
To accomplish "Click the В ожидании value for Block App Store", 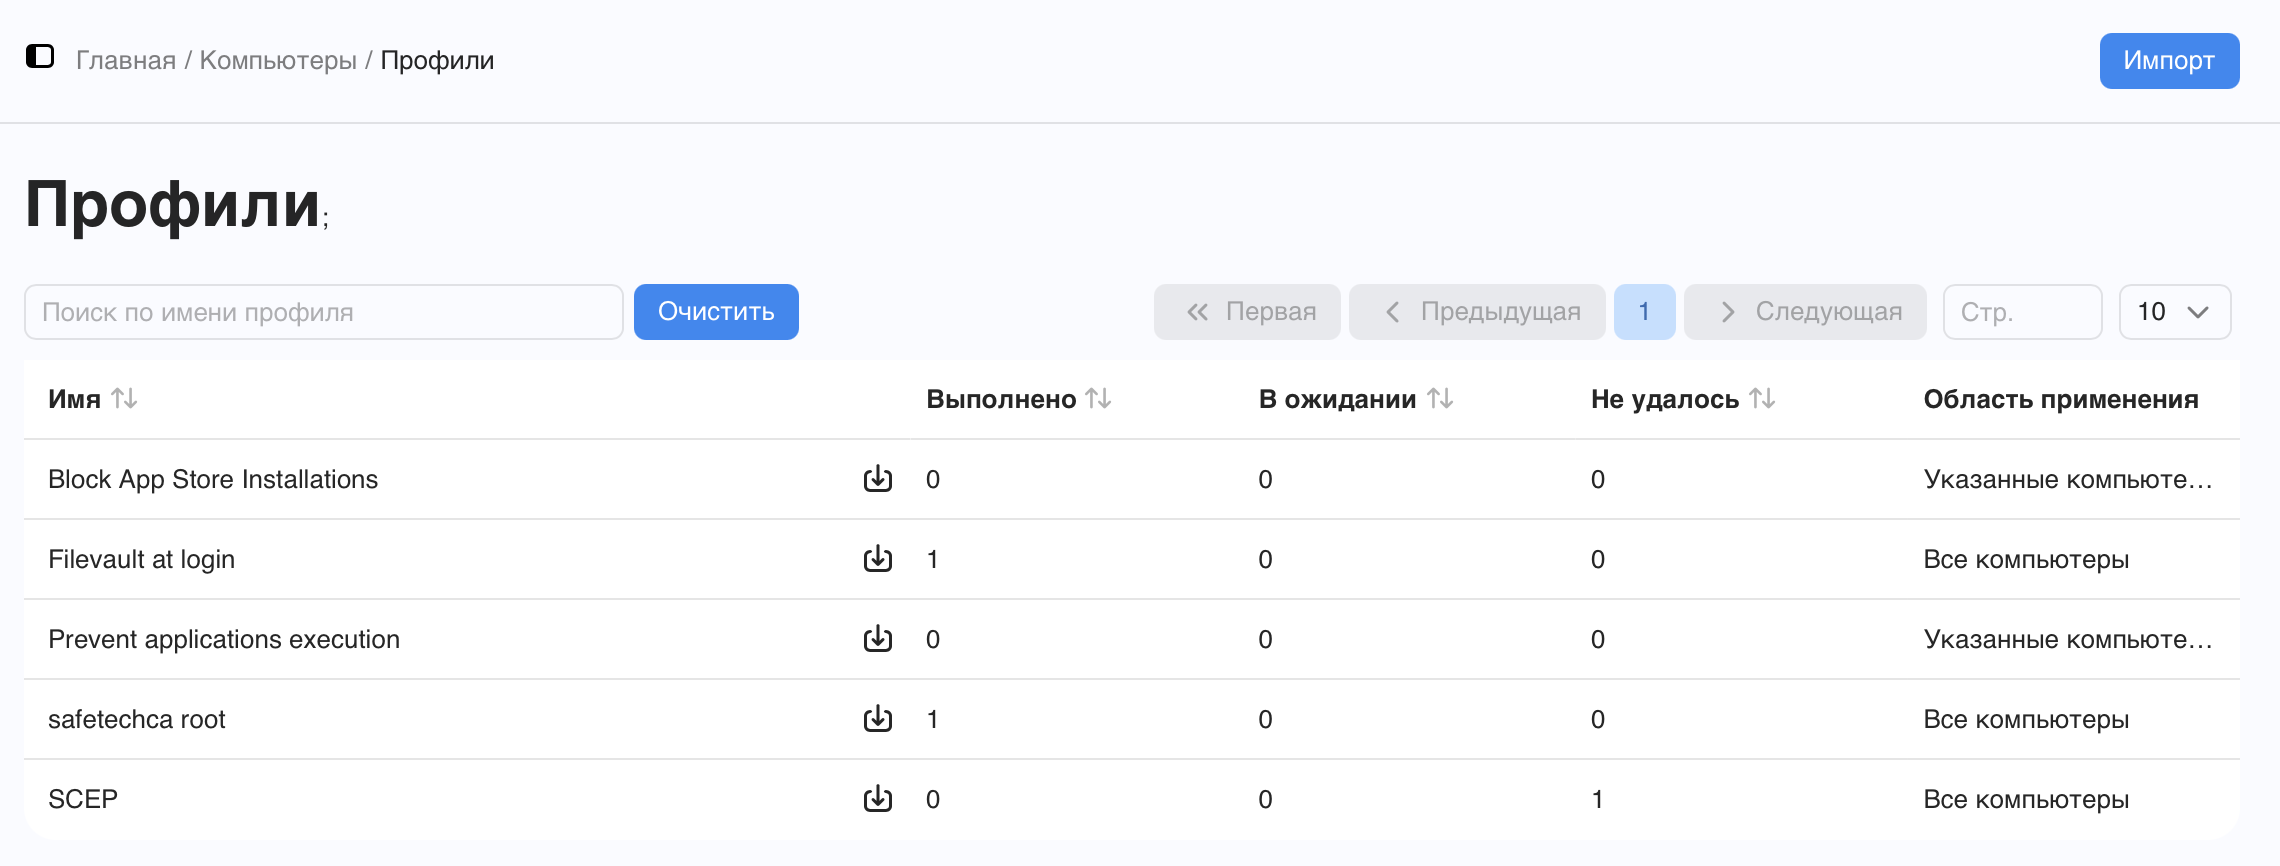I will click(1265, 479).
